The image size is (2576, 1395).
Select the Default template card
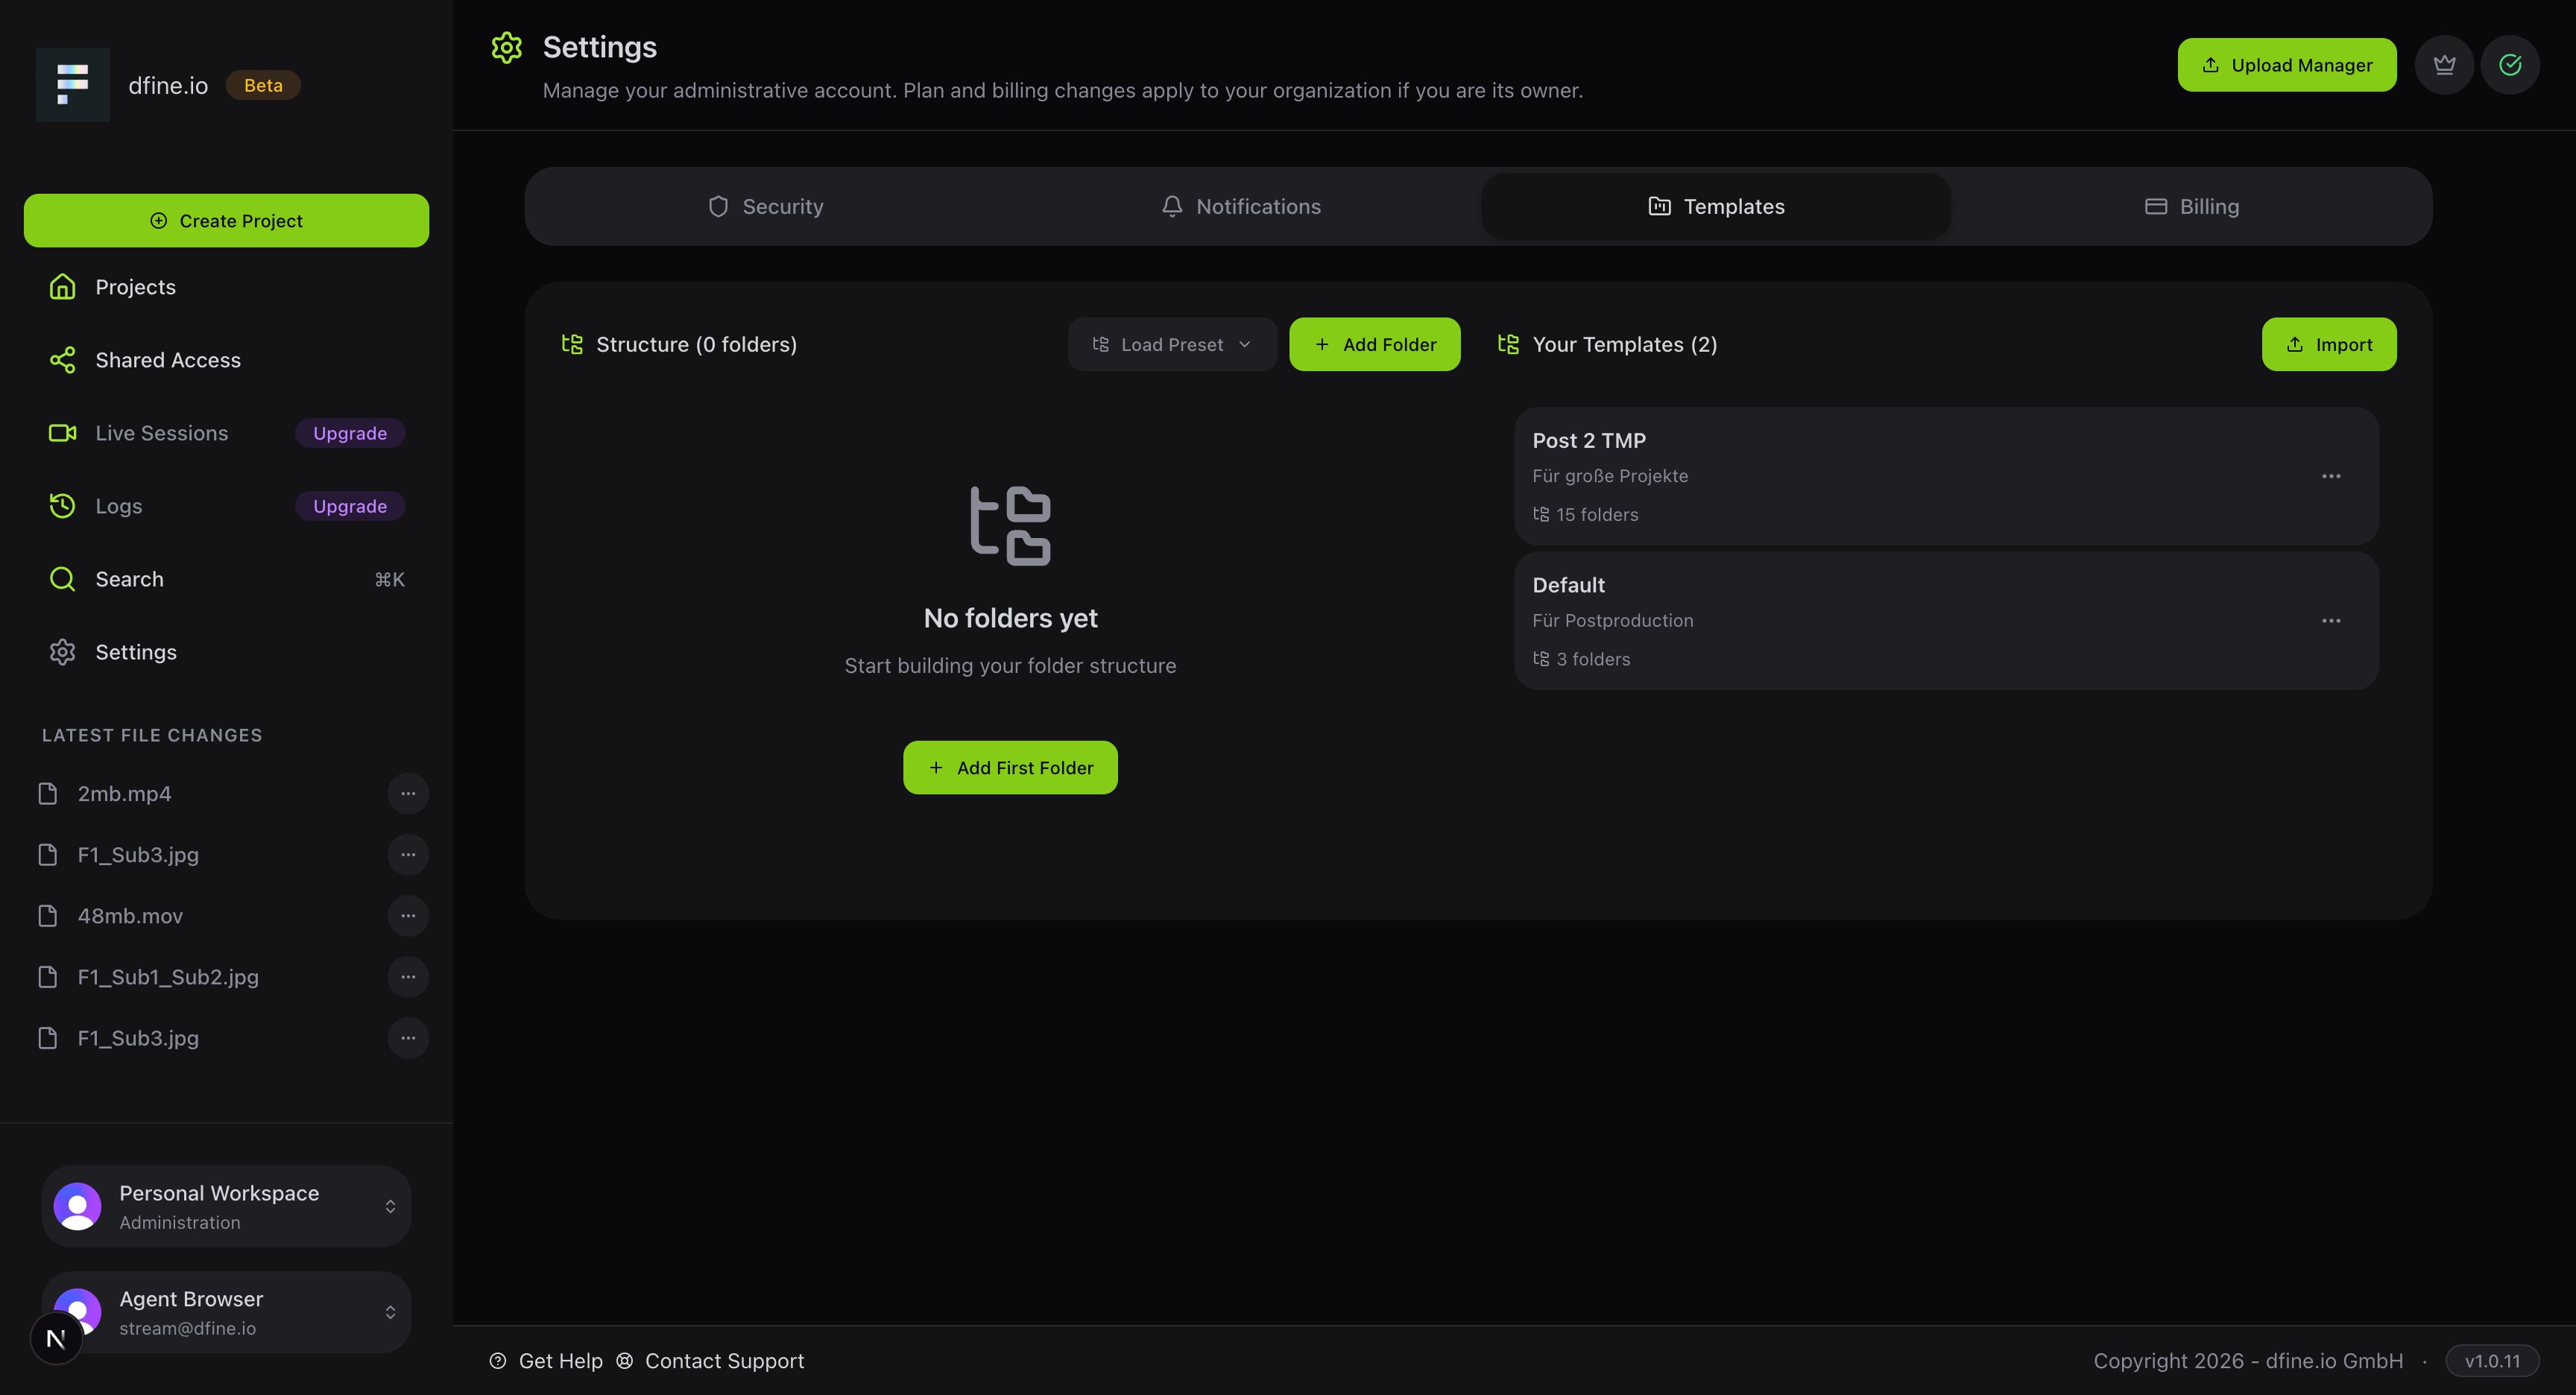(1946, 620)
